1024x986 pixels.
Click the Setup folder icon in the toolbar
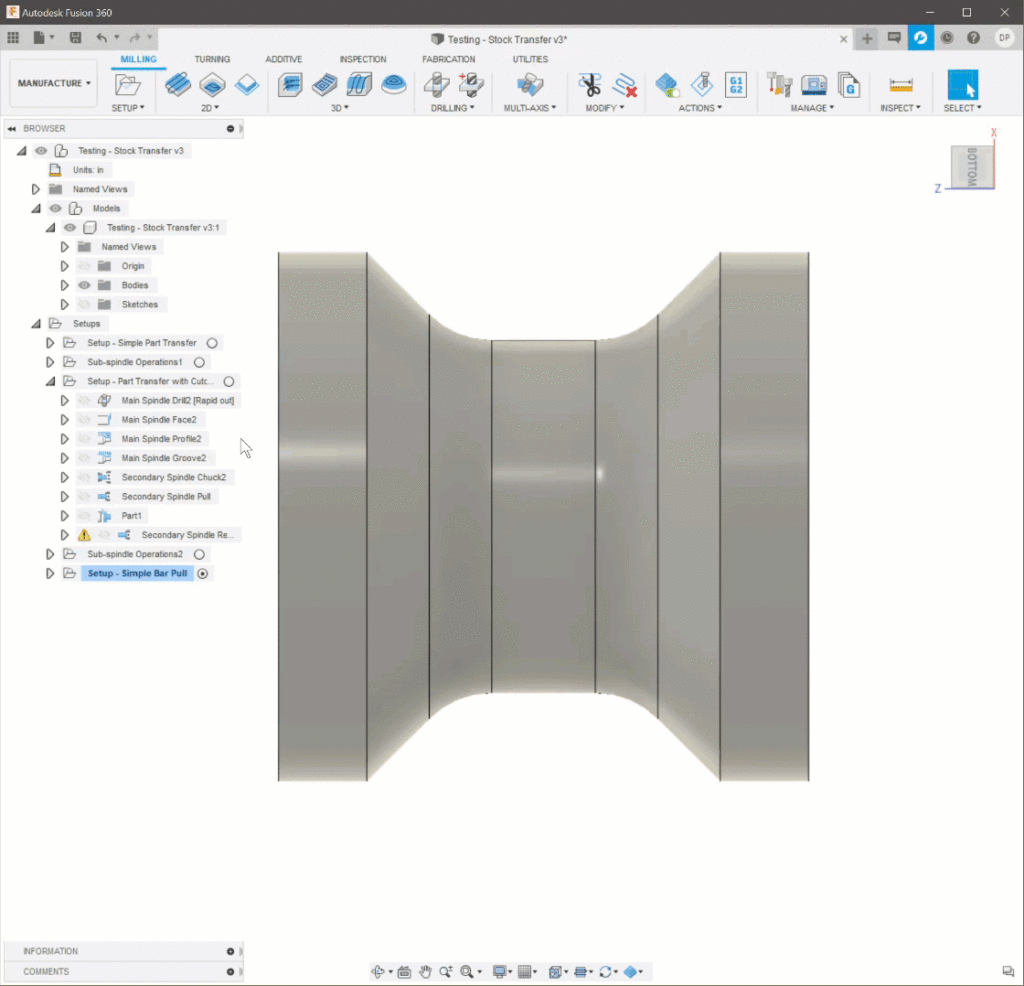(x=127, y=85)
